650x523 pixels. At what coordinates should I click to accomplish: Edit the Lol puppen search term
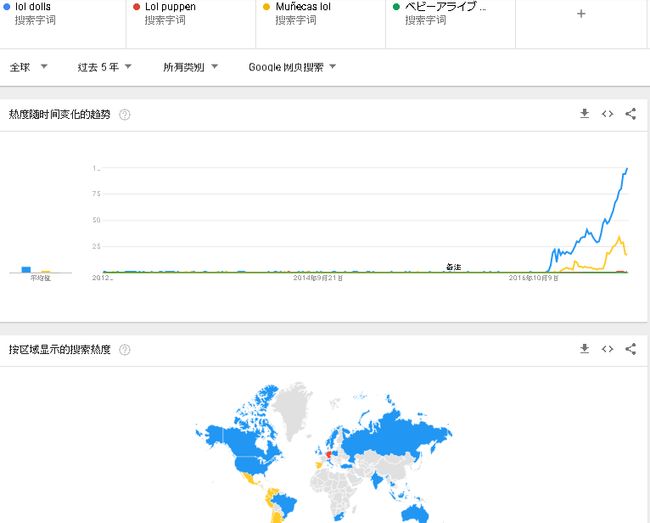coord(170,7)
